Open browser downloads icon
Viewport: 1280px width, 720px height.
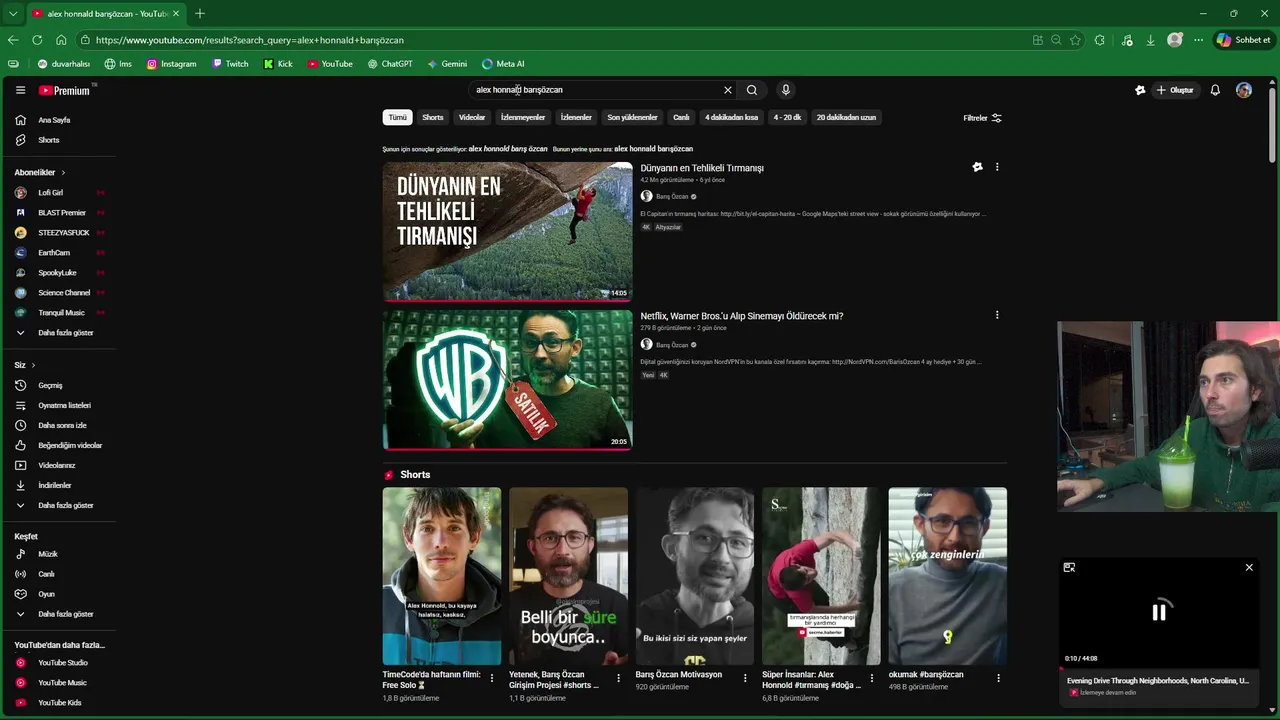click(1150, 40)
